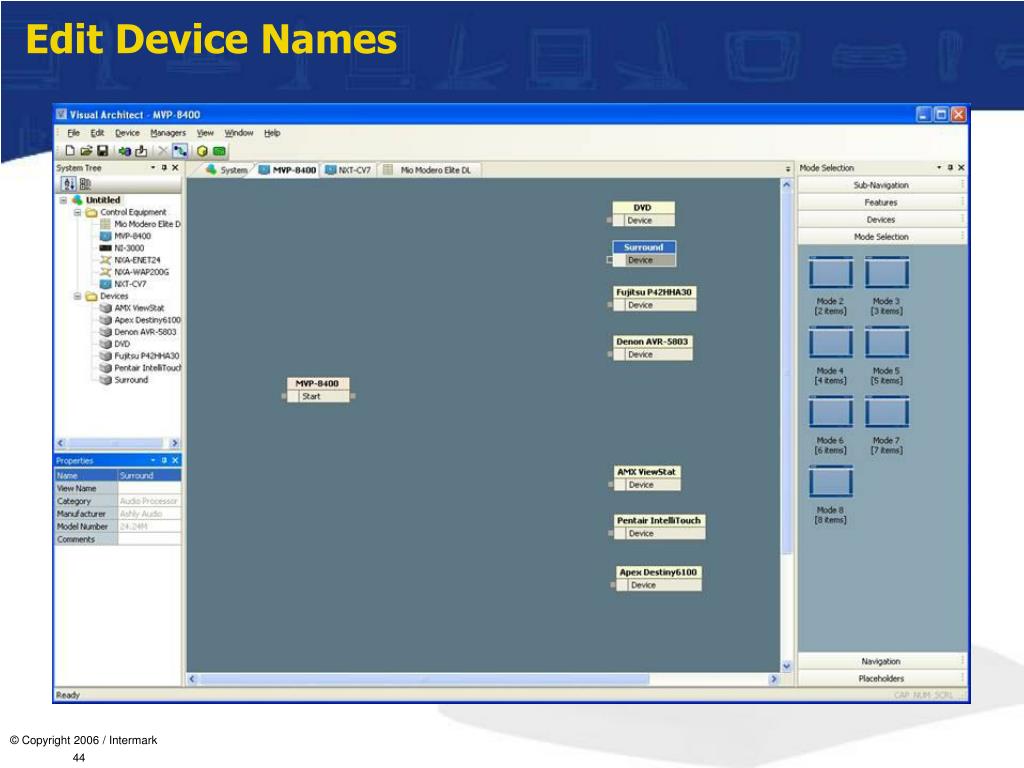The image size is (1024, 768).
Task: Select AMX ViewStat in the tree
Action: tap(132, 308)
